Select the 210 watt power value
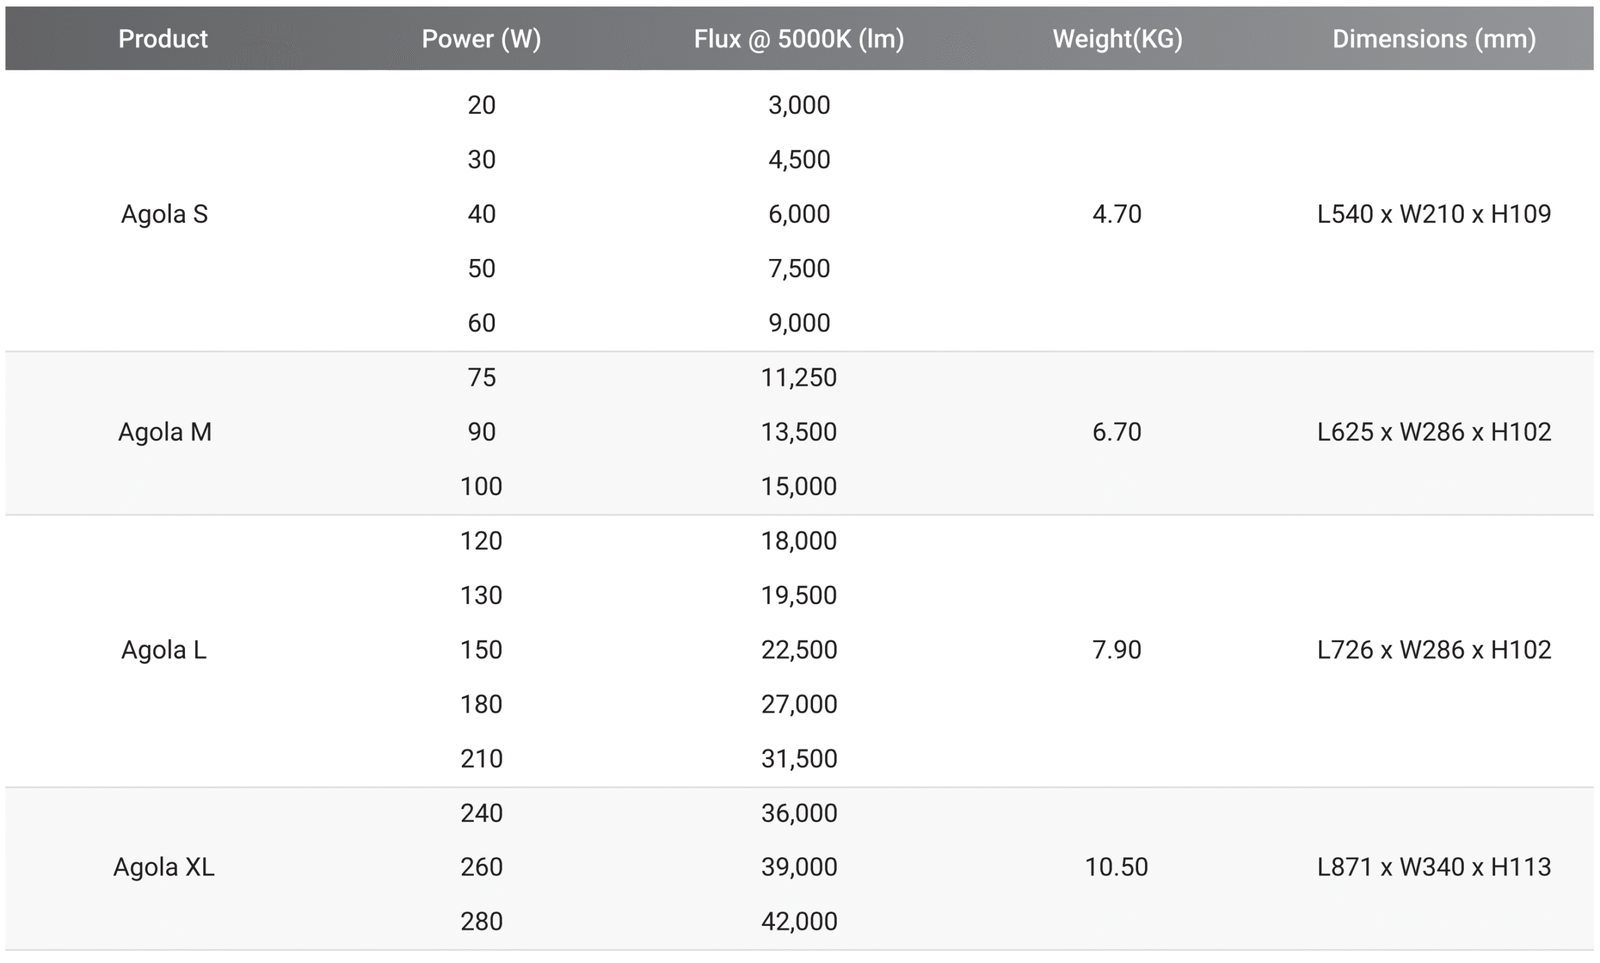This screenshot has width=1600, height=963. 481,758
